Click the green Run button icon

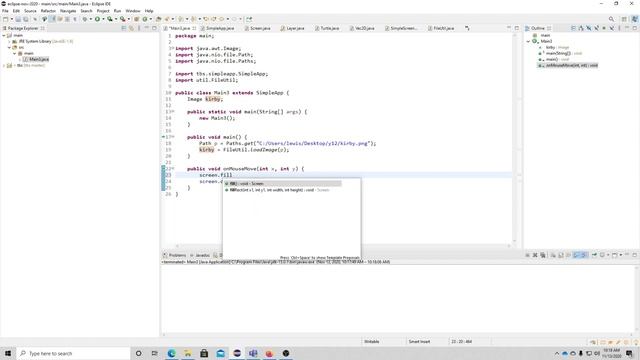(97, 19)
